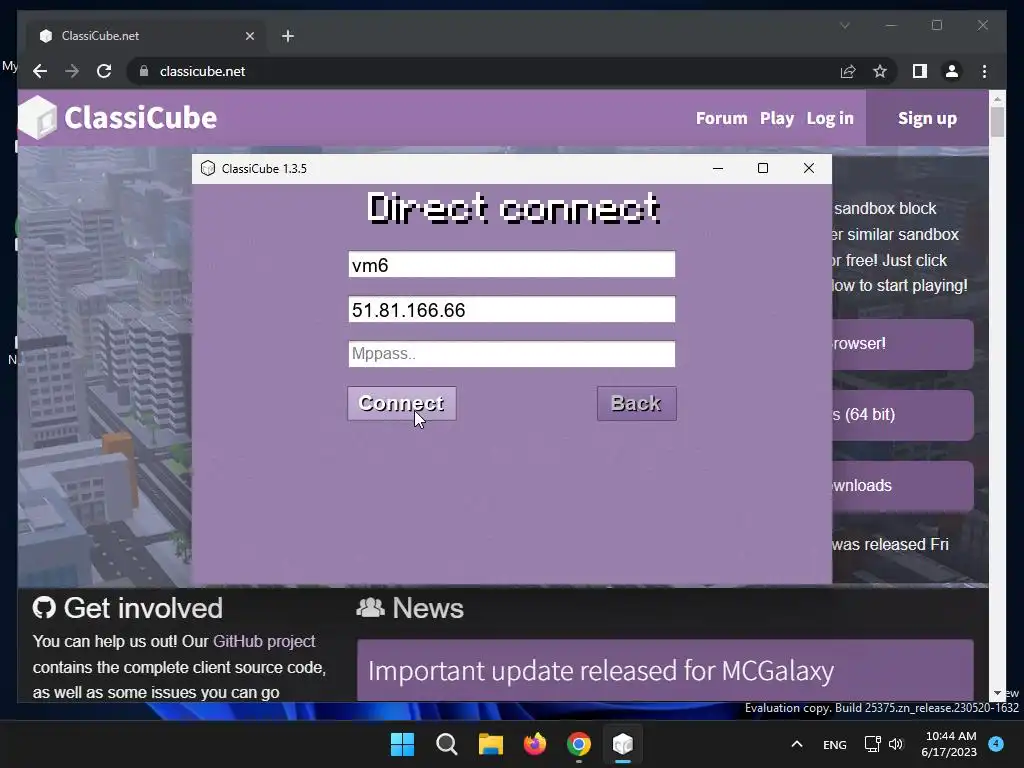The height and width of the screenshot is (768, 1024).
Task: Focus the username field containing vm6
Action: (511, 264)
